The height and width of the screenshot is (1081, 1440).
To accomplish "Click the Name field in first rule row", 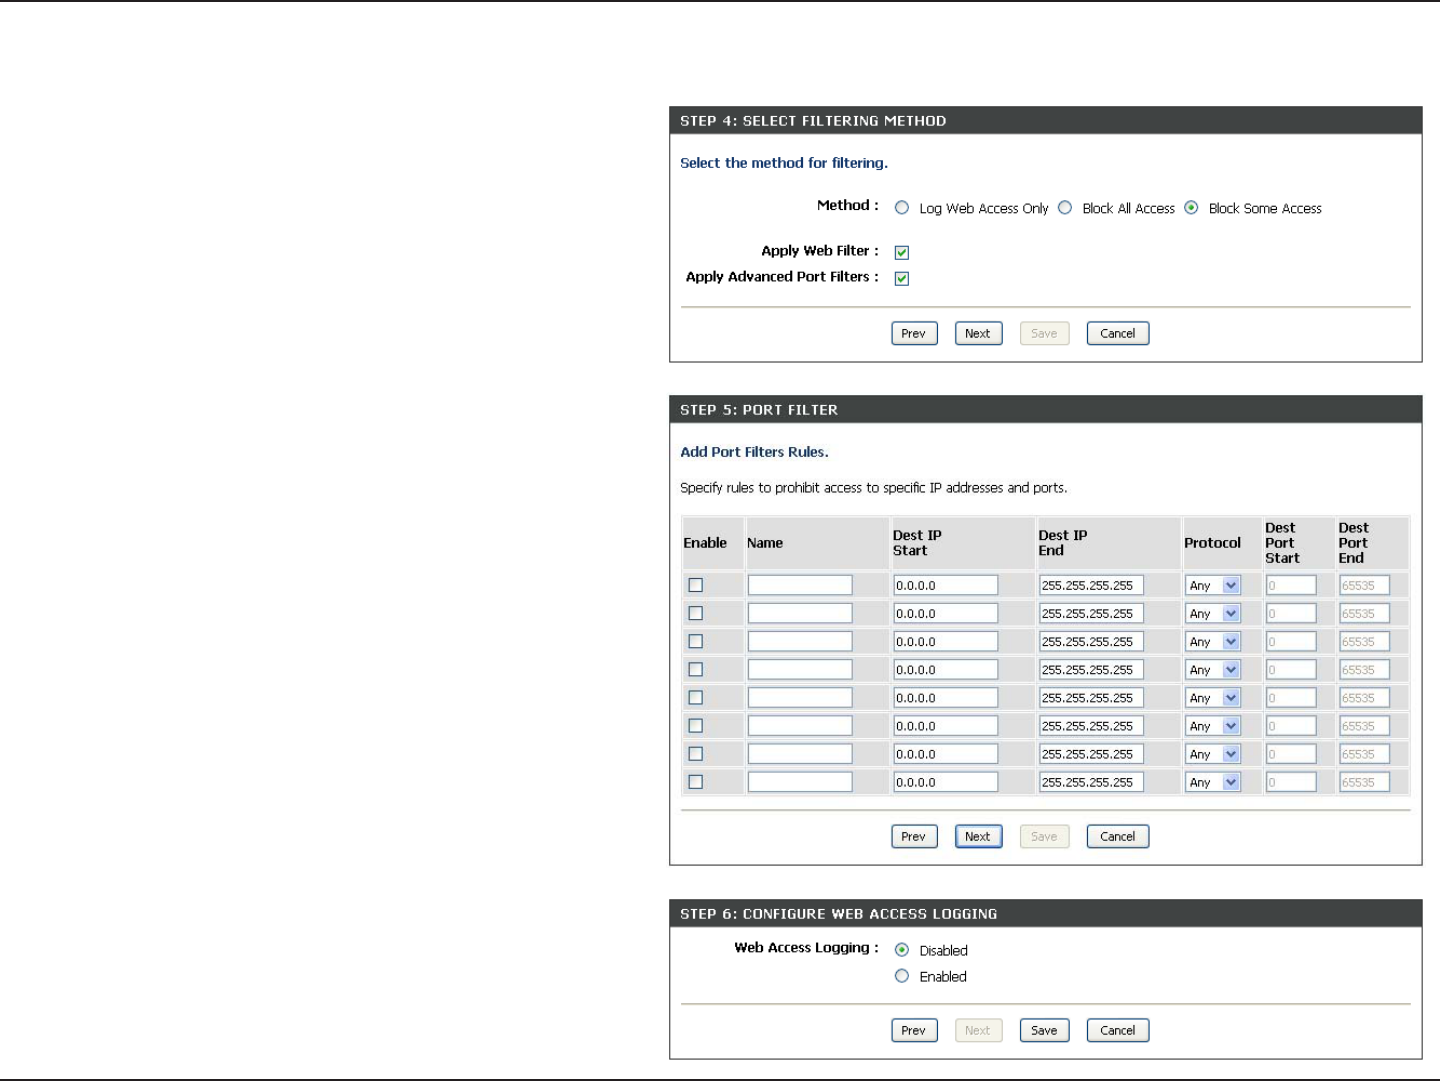I will pos(800,585).
